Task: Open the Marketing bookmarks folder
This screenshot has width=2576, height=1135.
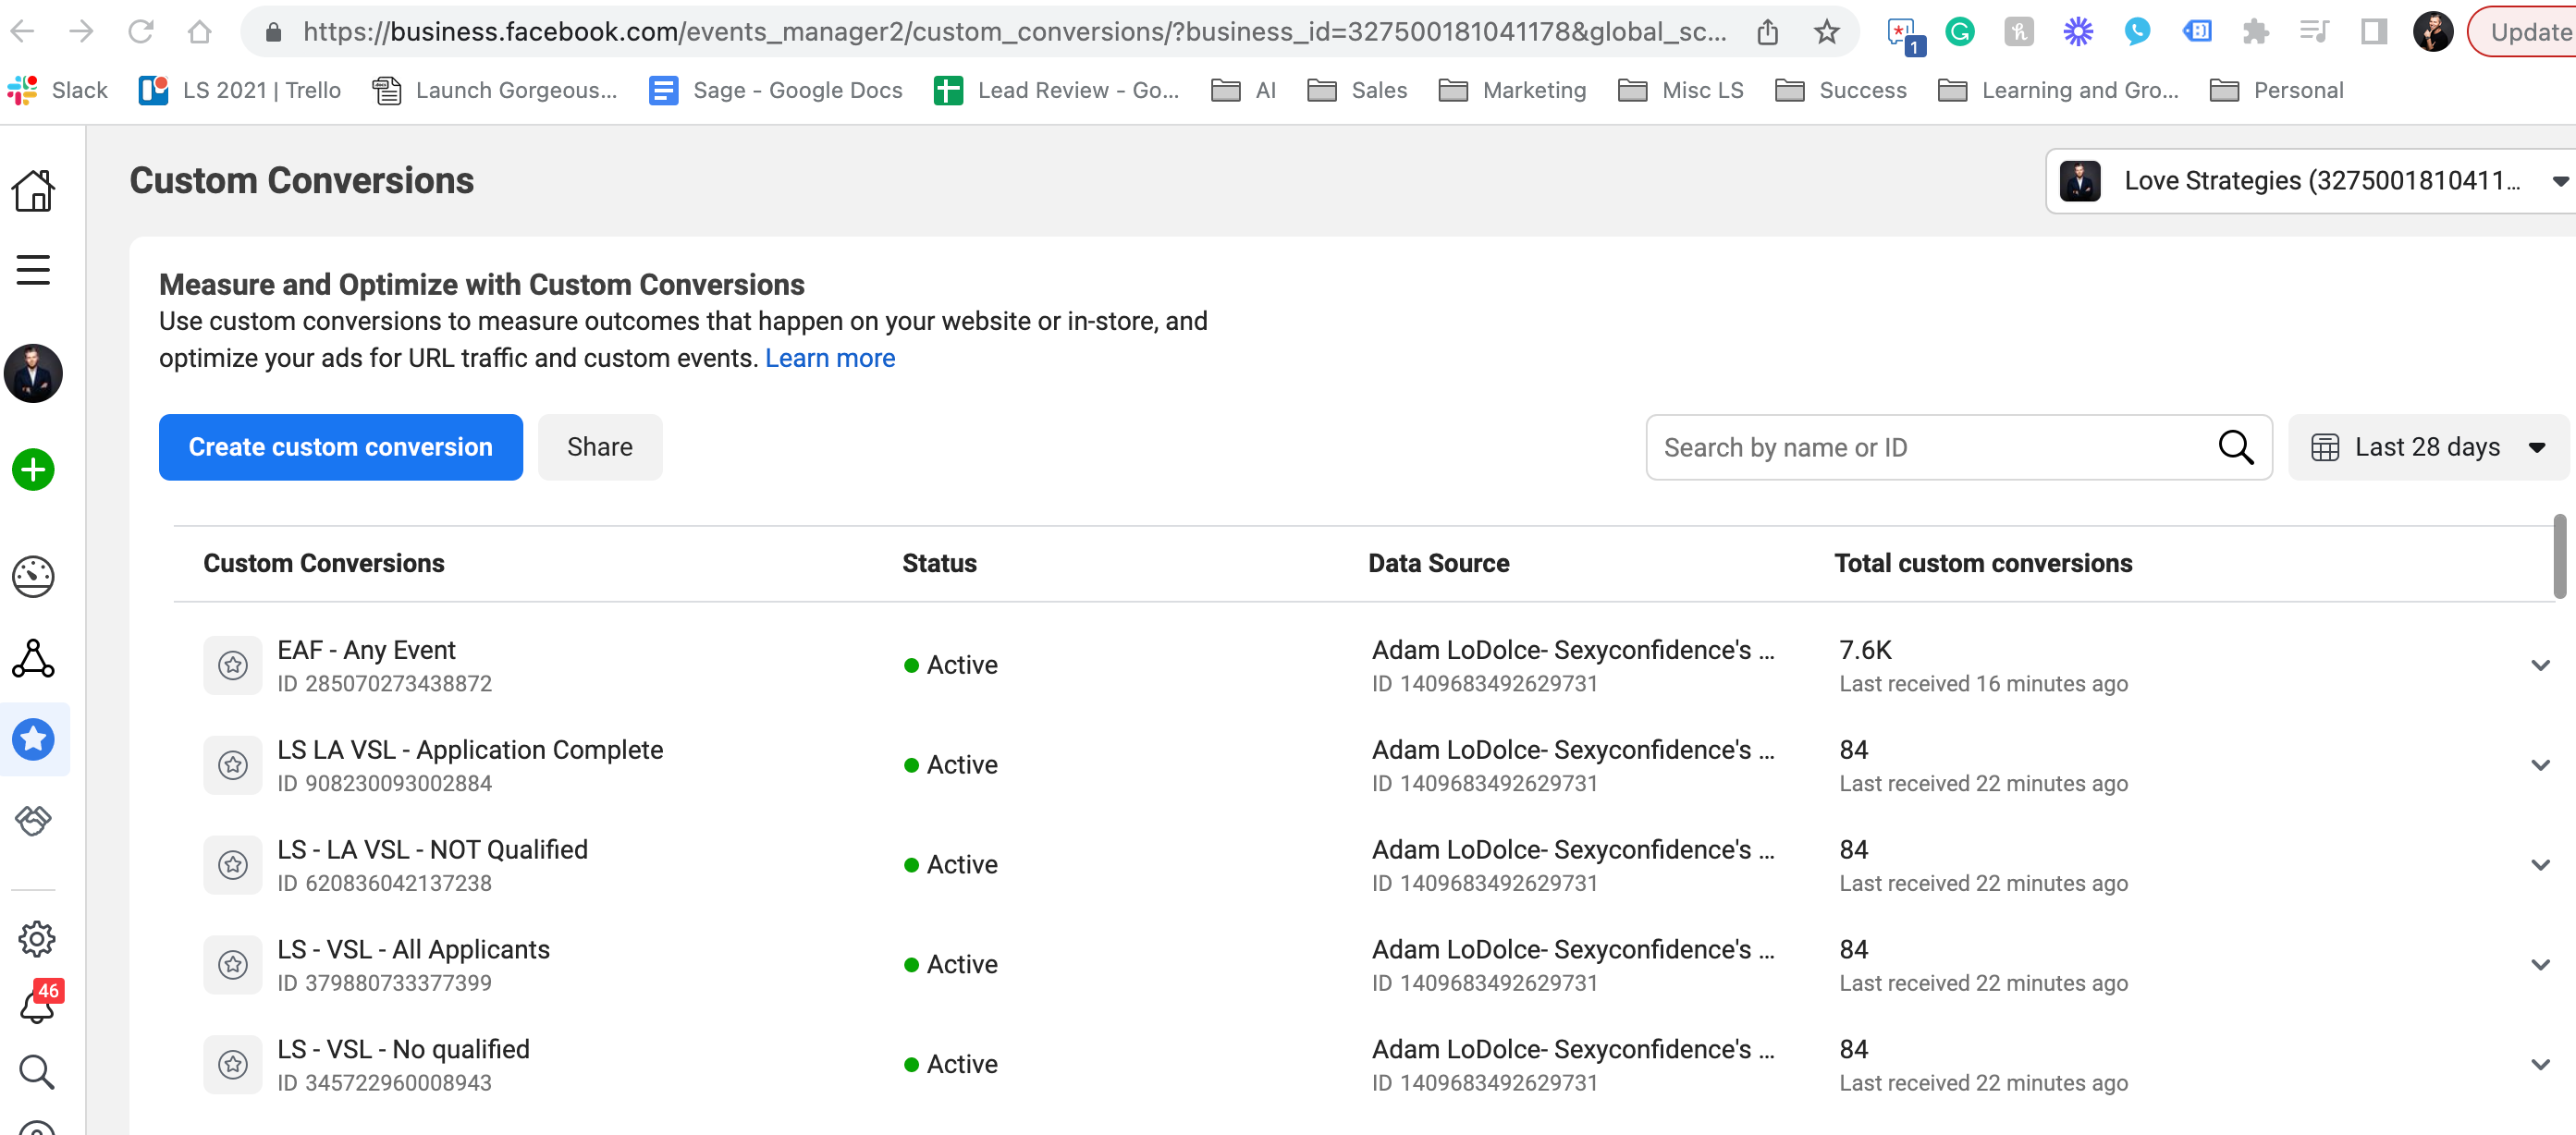Action: click(1512, 90)
